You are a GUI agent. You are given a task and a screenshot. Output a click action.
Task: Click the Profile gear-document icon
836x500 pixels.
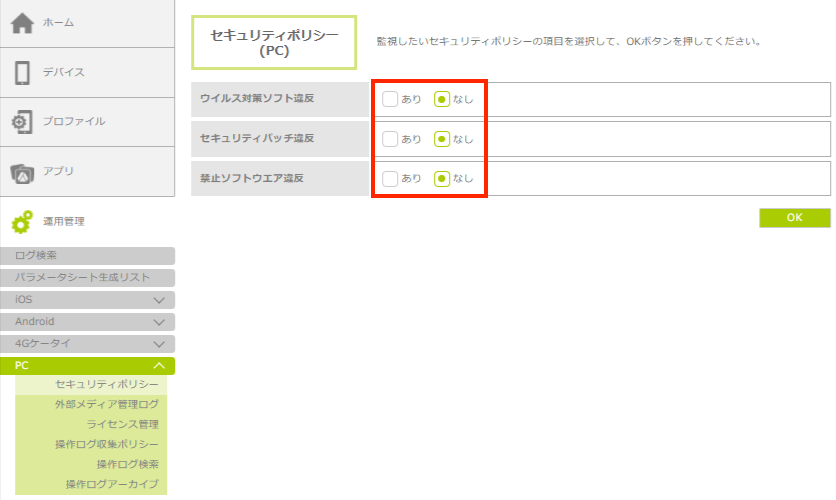[22, 122]
